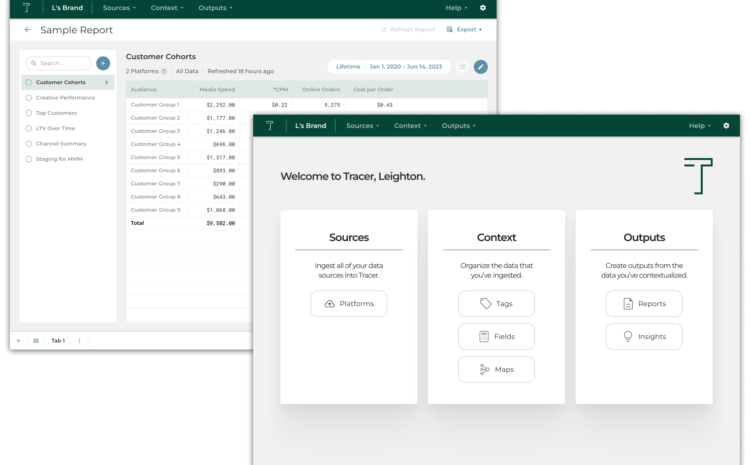Open settings gear in the Sample Report window
Viewport: 750px width, 465px height.
pos(483,8)
